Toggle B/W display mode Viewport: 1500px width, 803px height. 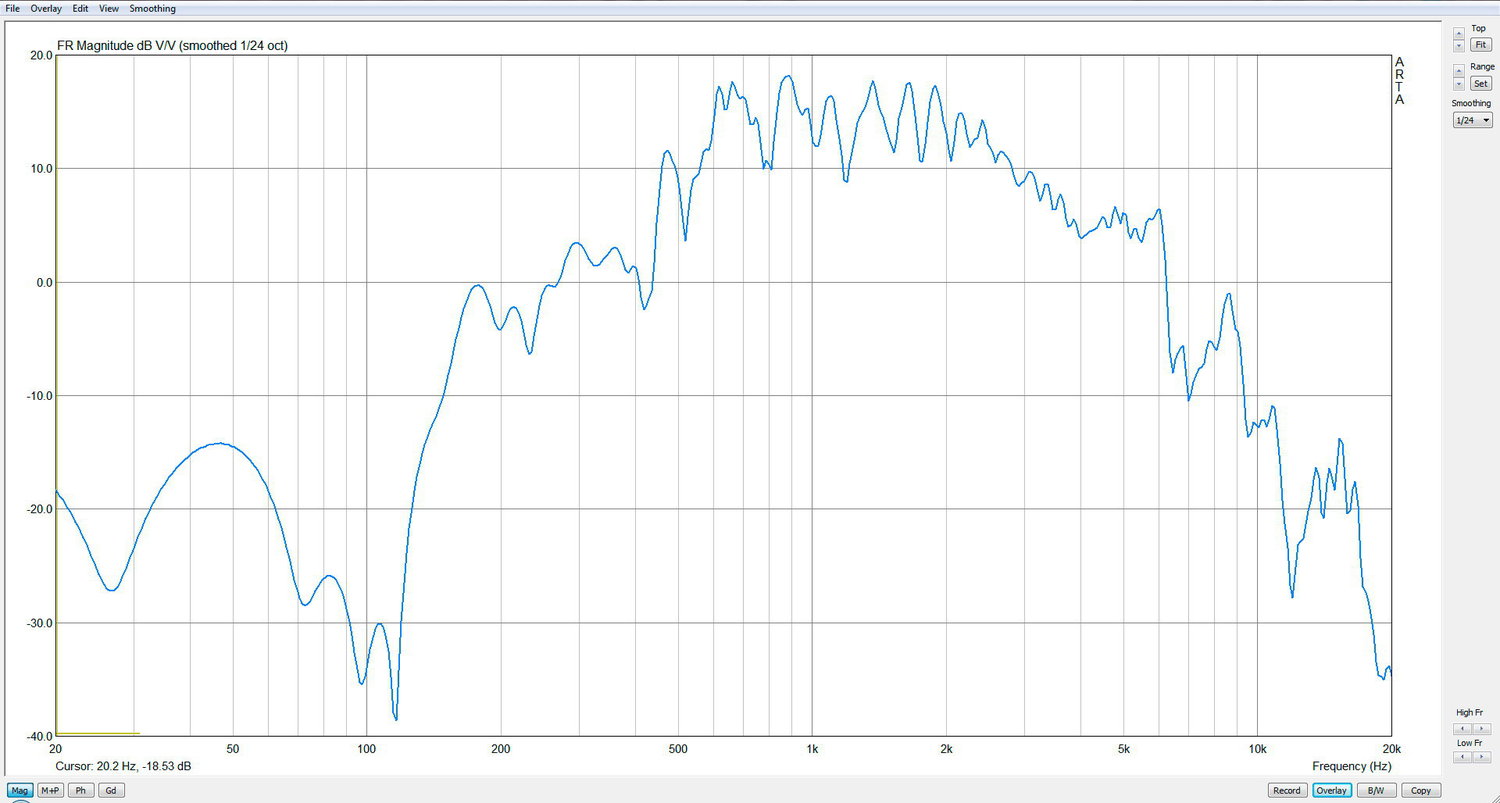pyautogui.click(x=1376, y=790)
